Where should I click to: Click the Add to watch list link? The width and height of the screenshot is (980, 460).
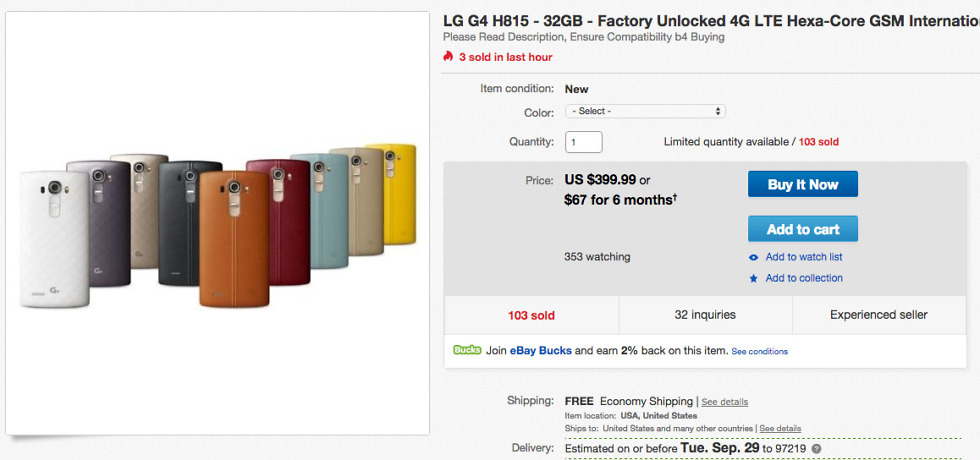(x=804, y=257)
